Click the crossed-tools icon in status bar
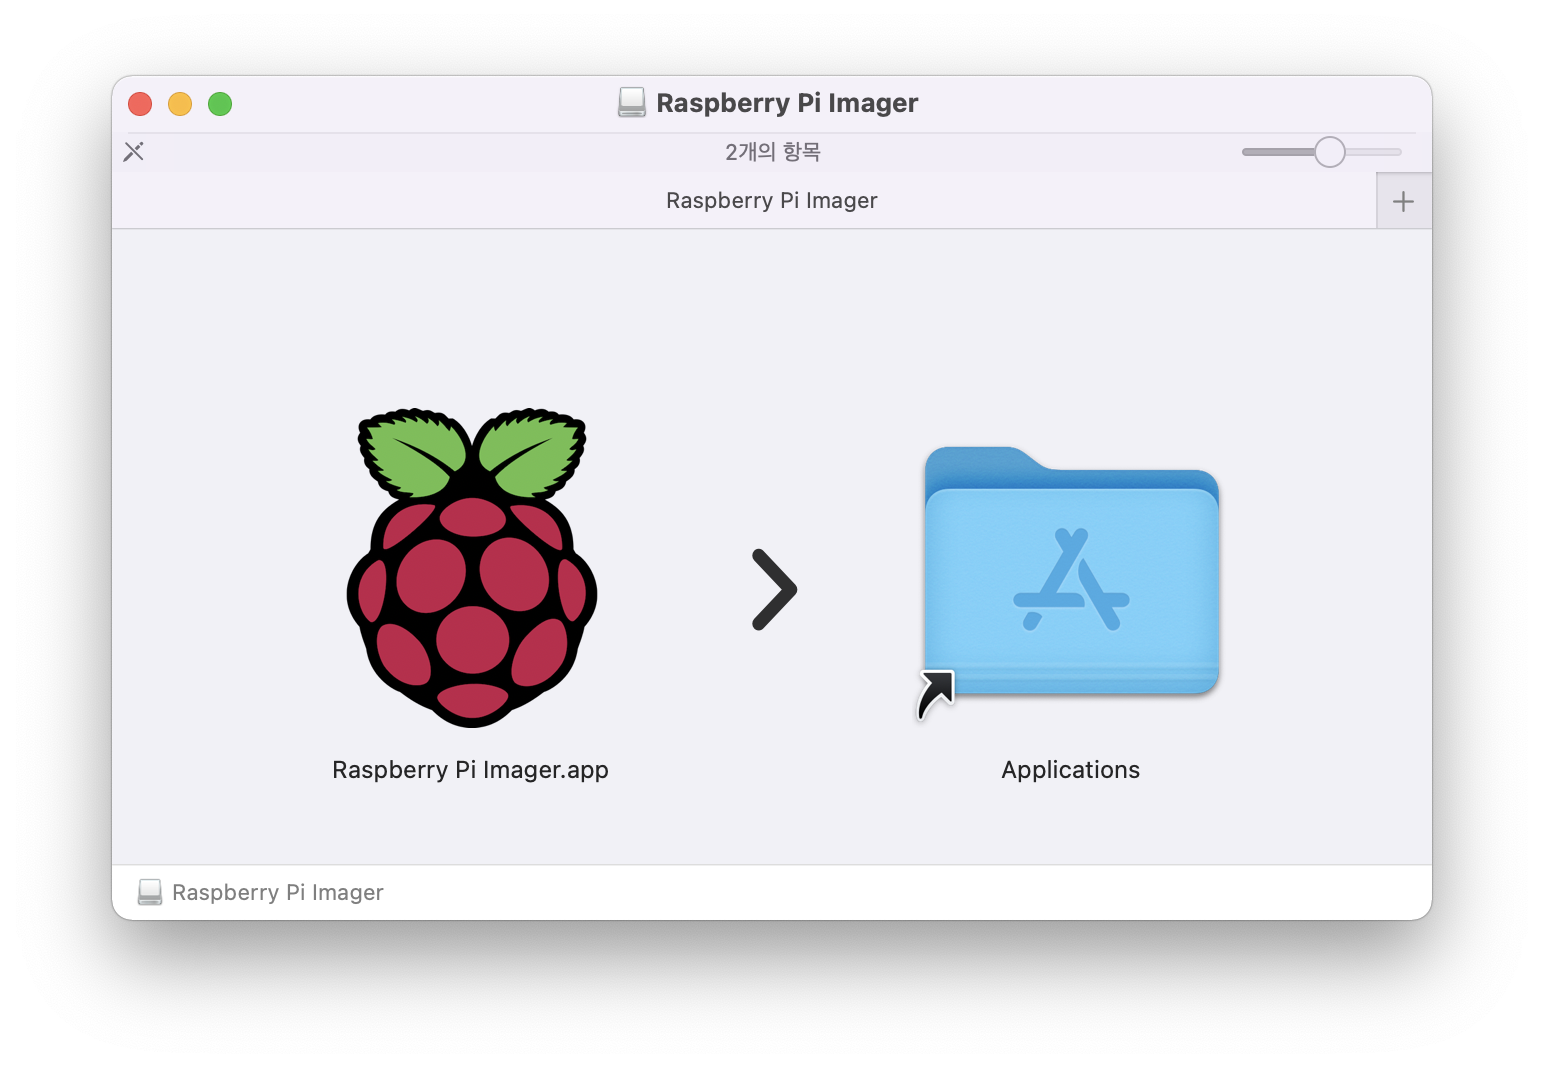This screenshot has height=1068, width=1544. click(134, 152)
